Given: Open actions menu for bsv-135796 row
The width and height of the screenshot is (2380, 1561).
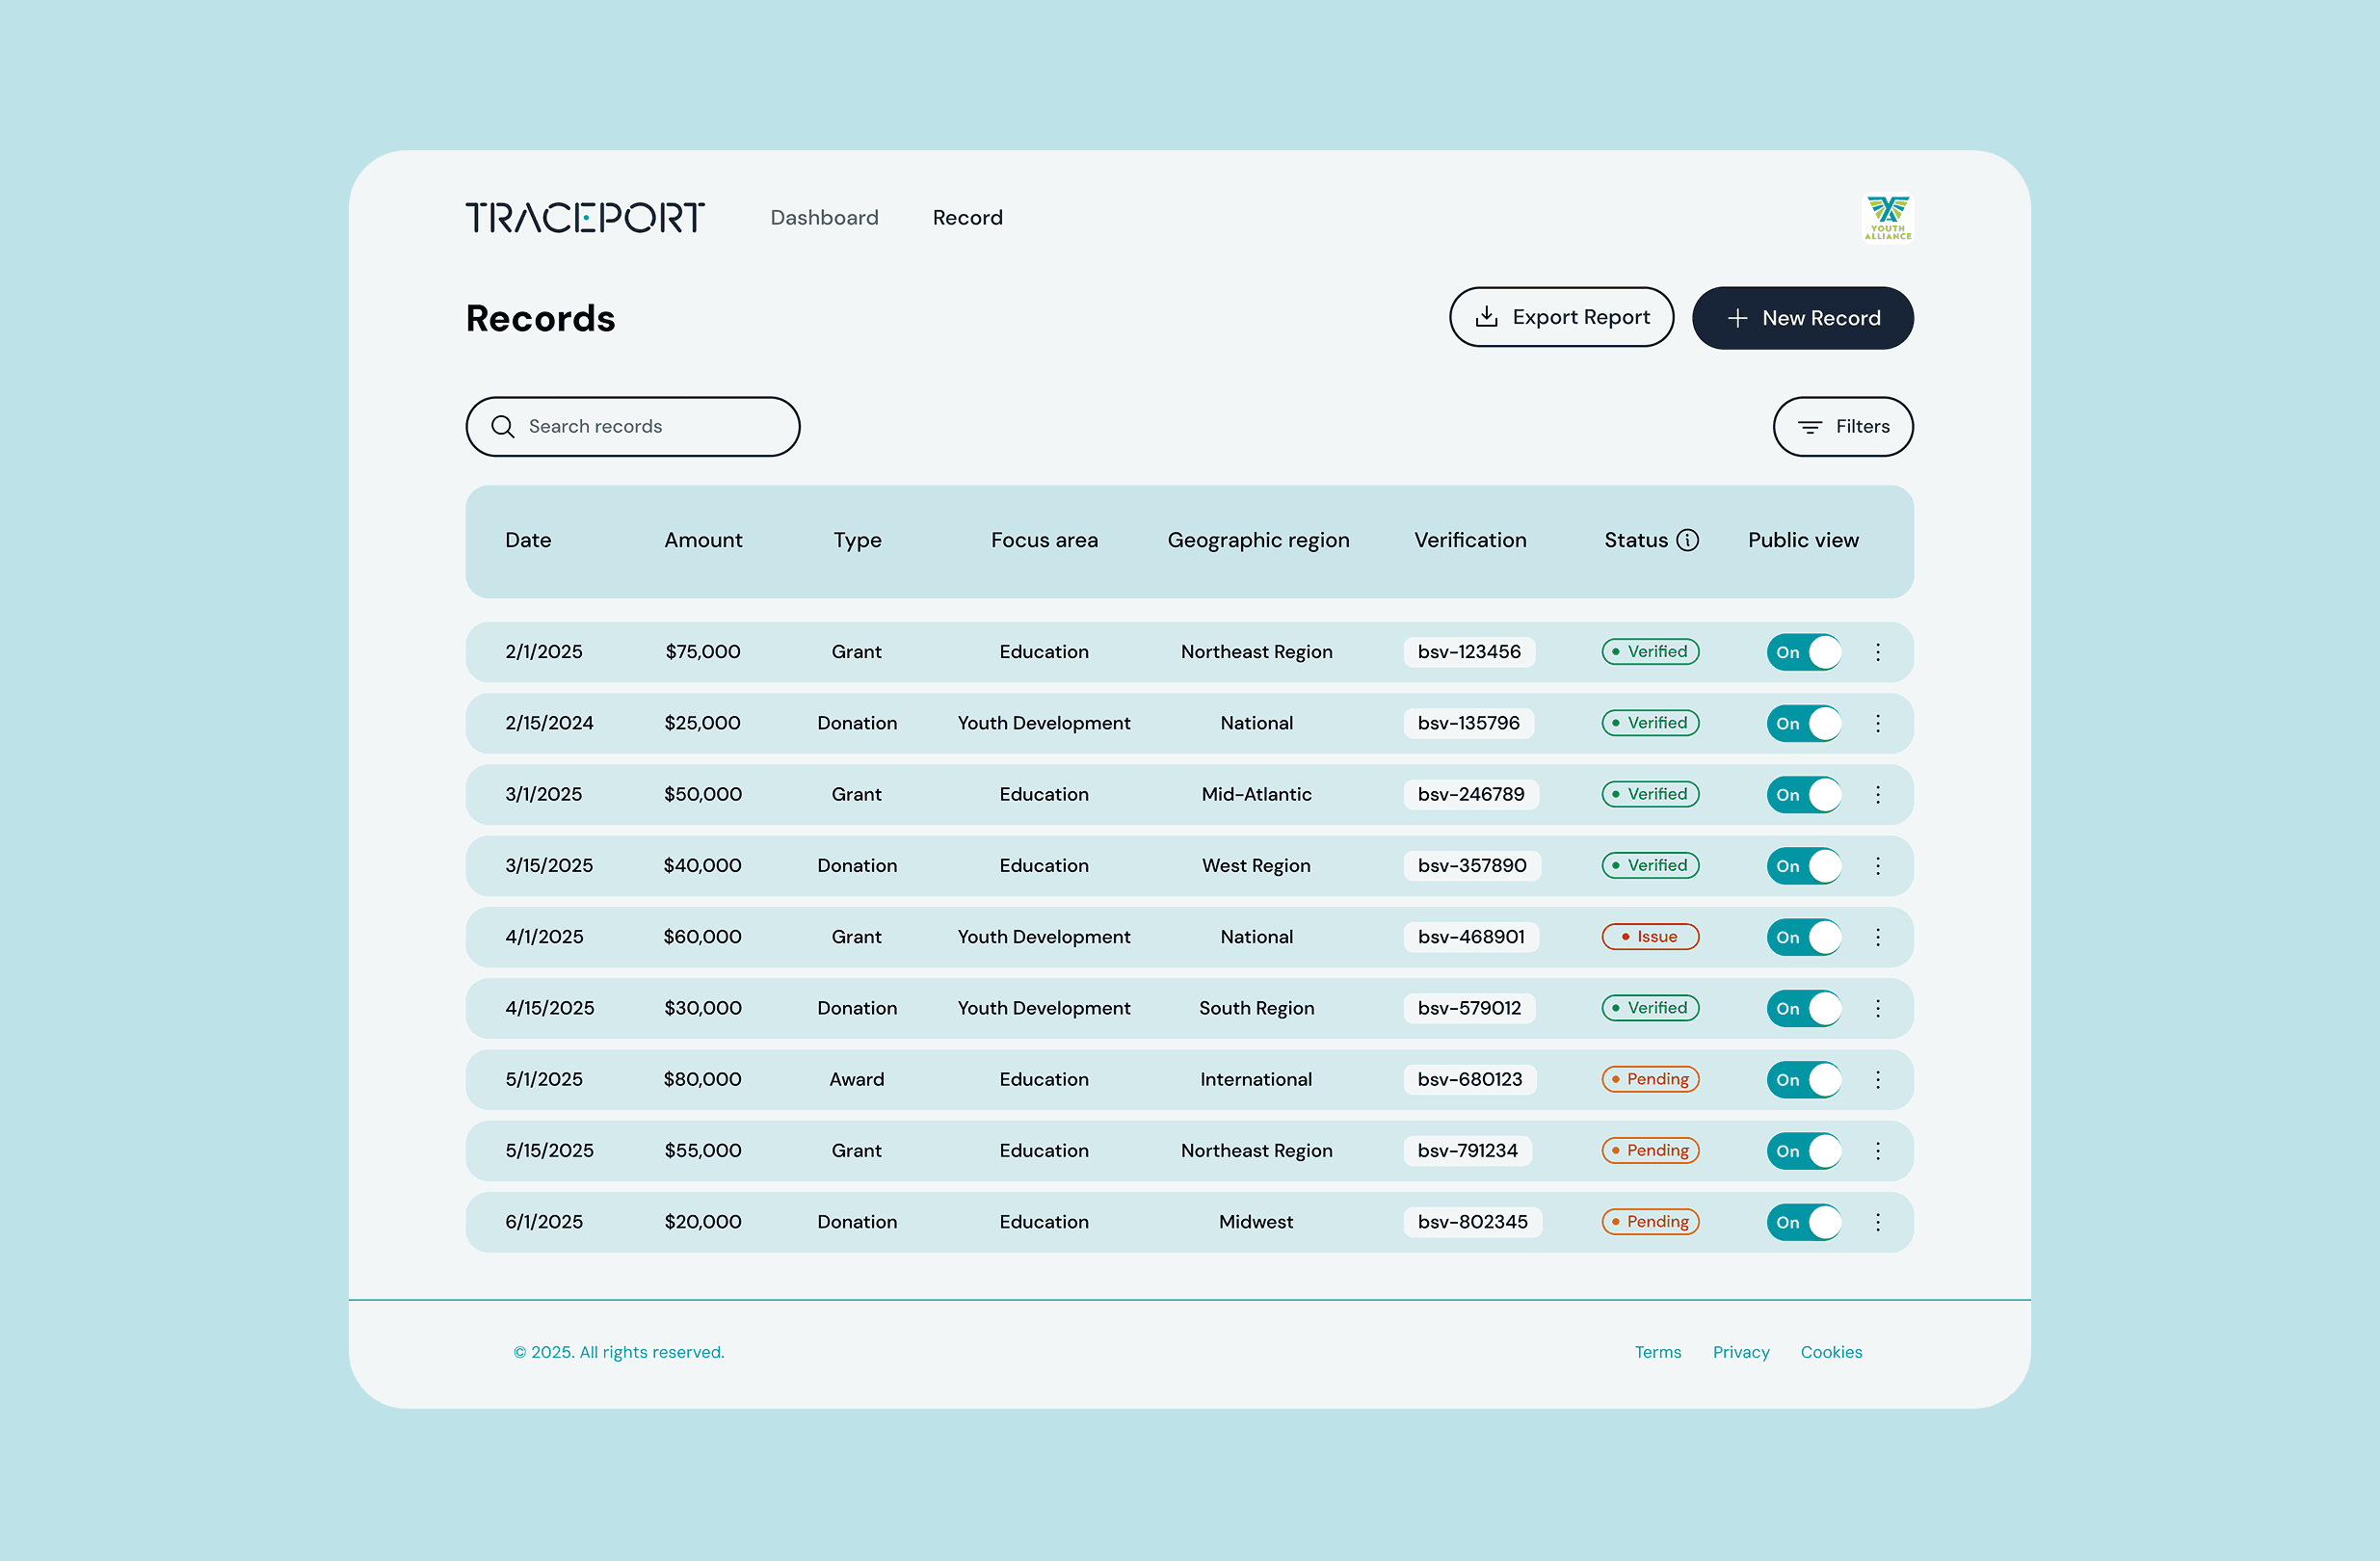Looking at the screenshot, I should [1877, 723].
